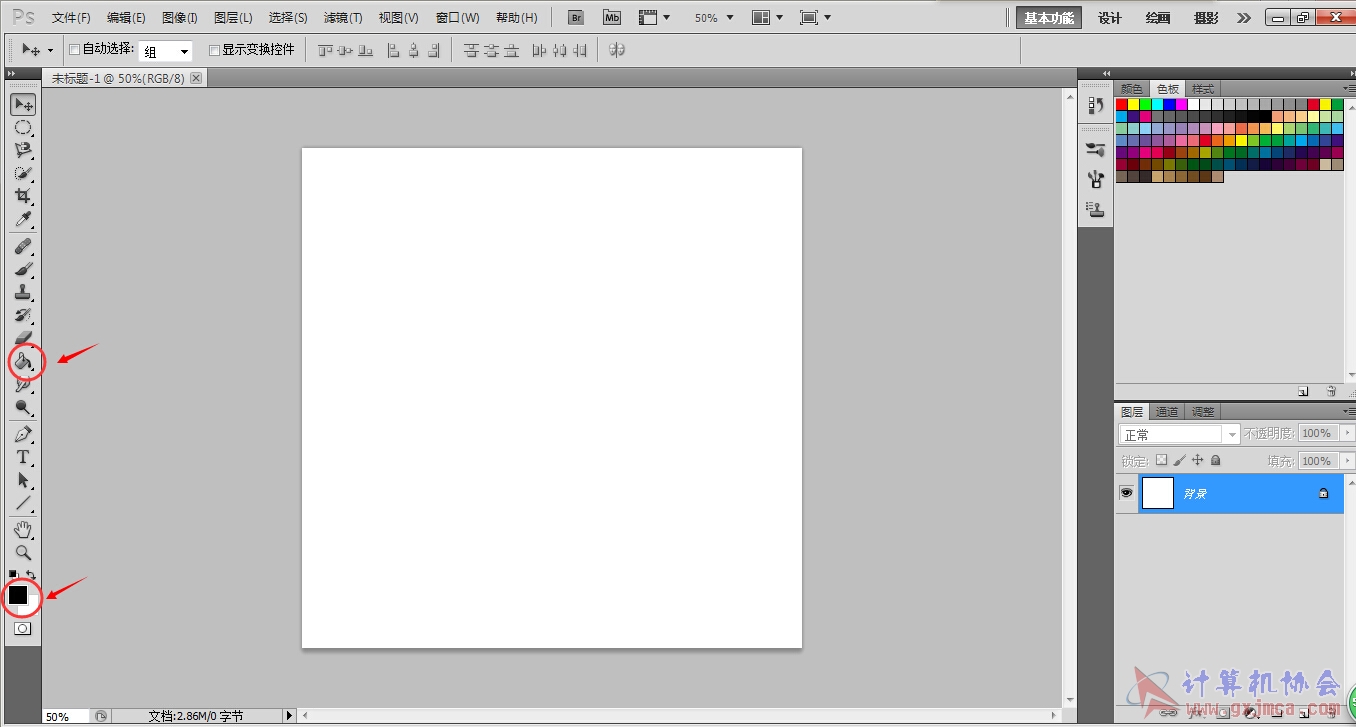Image resolution: width=1356 pixels, height=727 pixels.
Task: Select the Healing Brush tool
Action: (x=23, y=246)
